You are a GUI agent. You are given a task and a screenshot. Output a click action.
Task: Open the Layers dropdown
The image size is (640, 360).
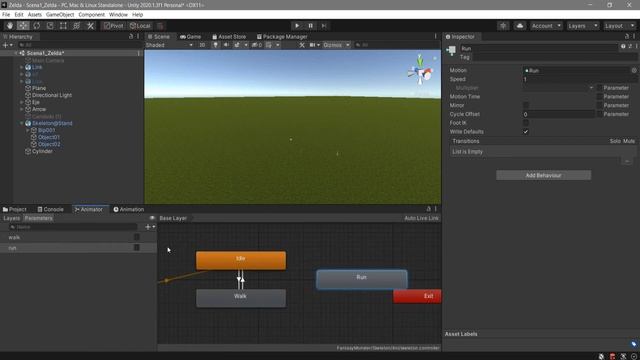(583, 26)
